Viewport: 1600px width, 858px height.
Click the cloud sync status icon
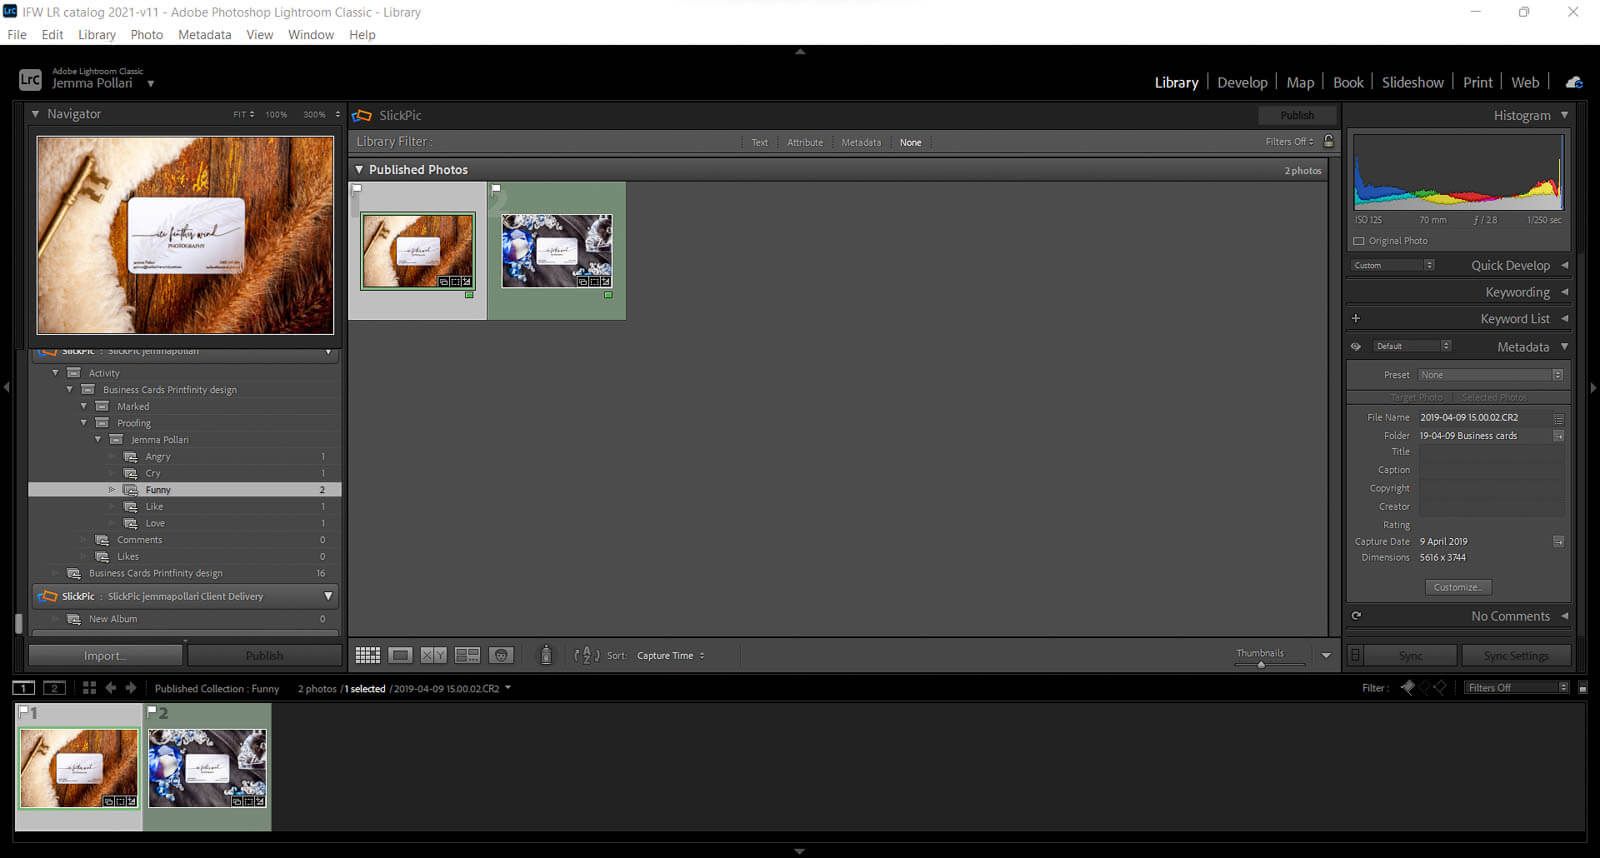[1574, 82]
